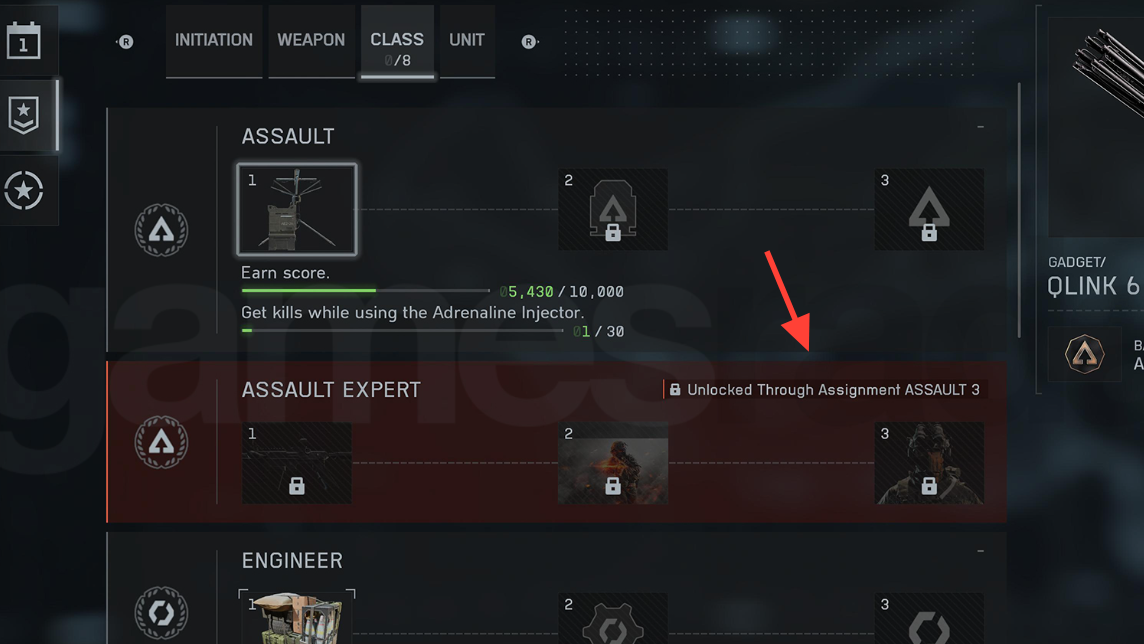This screenshot has width=1144, height=644.
Task: Open the Unit tab
Action: (467, 41)
